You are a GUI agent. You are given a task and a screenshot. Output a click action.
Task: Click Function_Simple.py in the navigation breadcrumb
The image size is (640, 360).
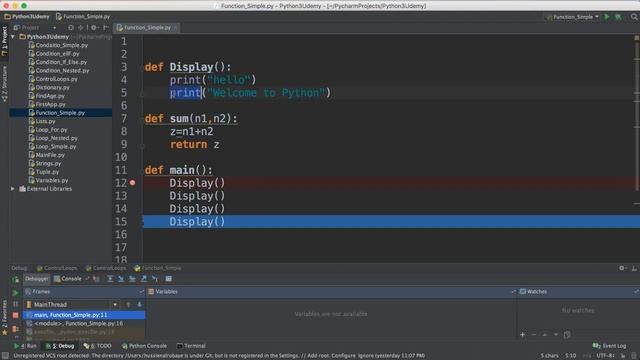(83, 17)
